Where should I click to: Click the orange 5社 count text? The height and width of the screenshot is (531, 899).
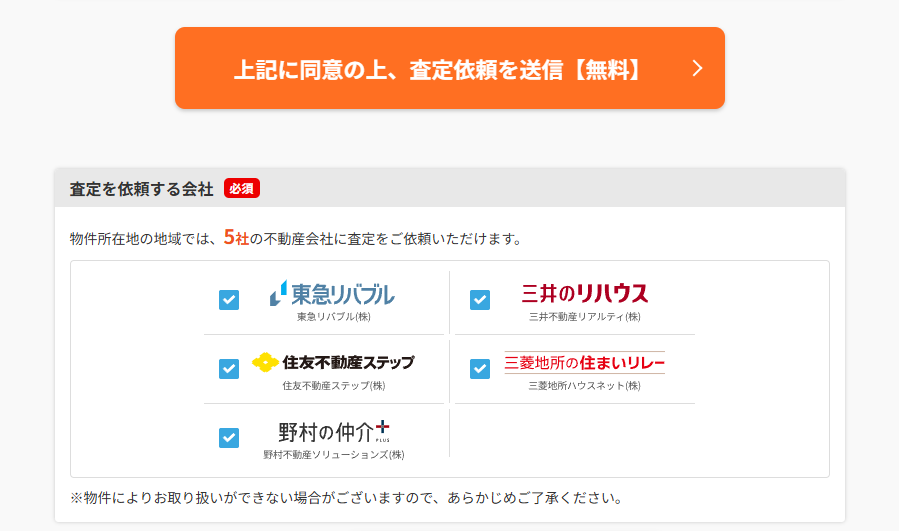[x=236, y=237]
